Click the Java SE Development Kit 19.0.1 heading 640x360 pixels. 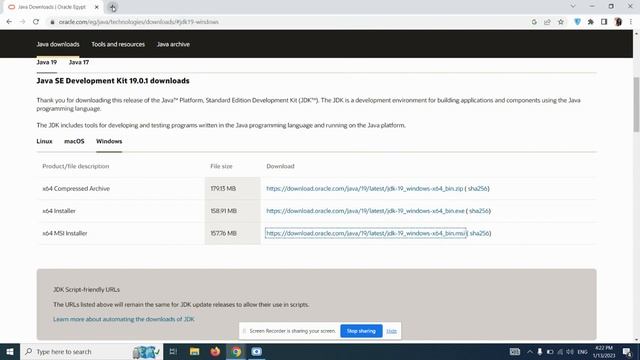coord(113,81)
